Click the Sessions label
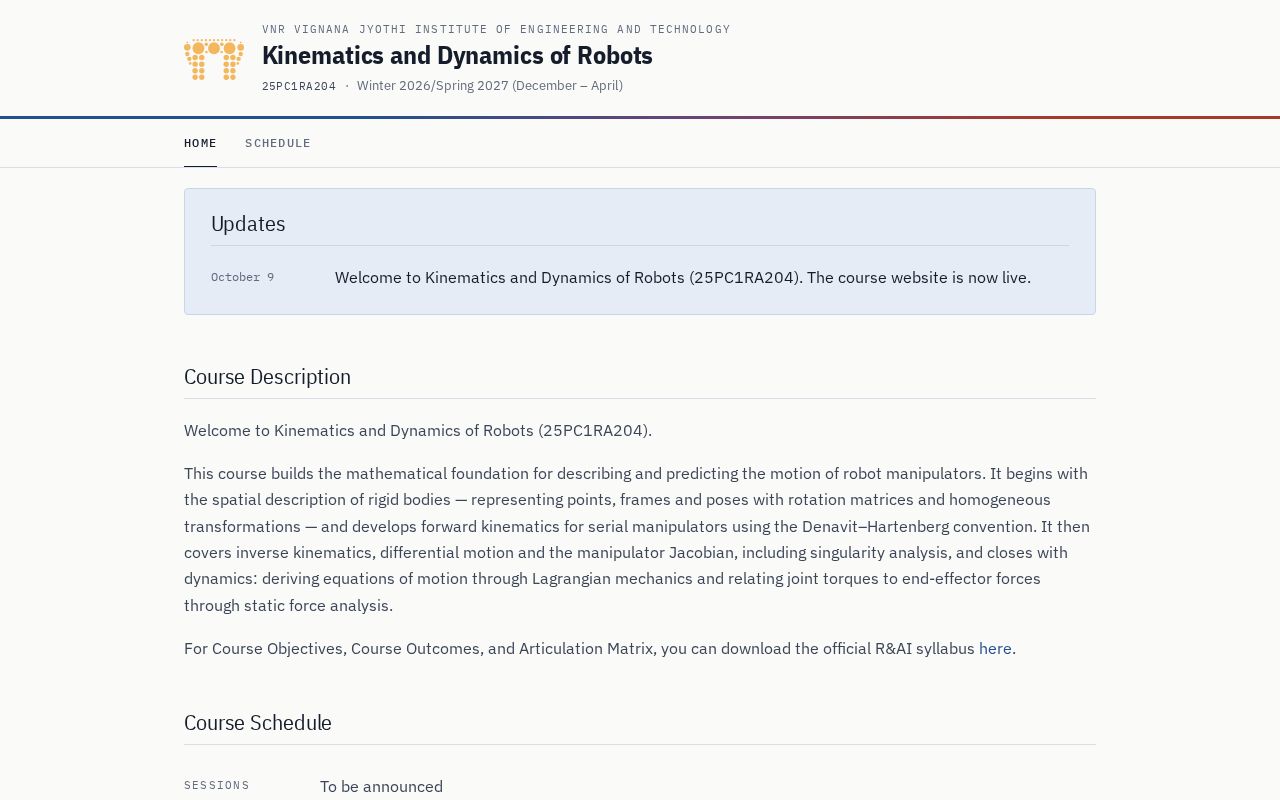This screenshot has width=1280, height=800. [x=217, y=785]
